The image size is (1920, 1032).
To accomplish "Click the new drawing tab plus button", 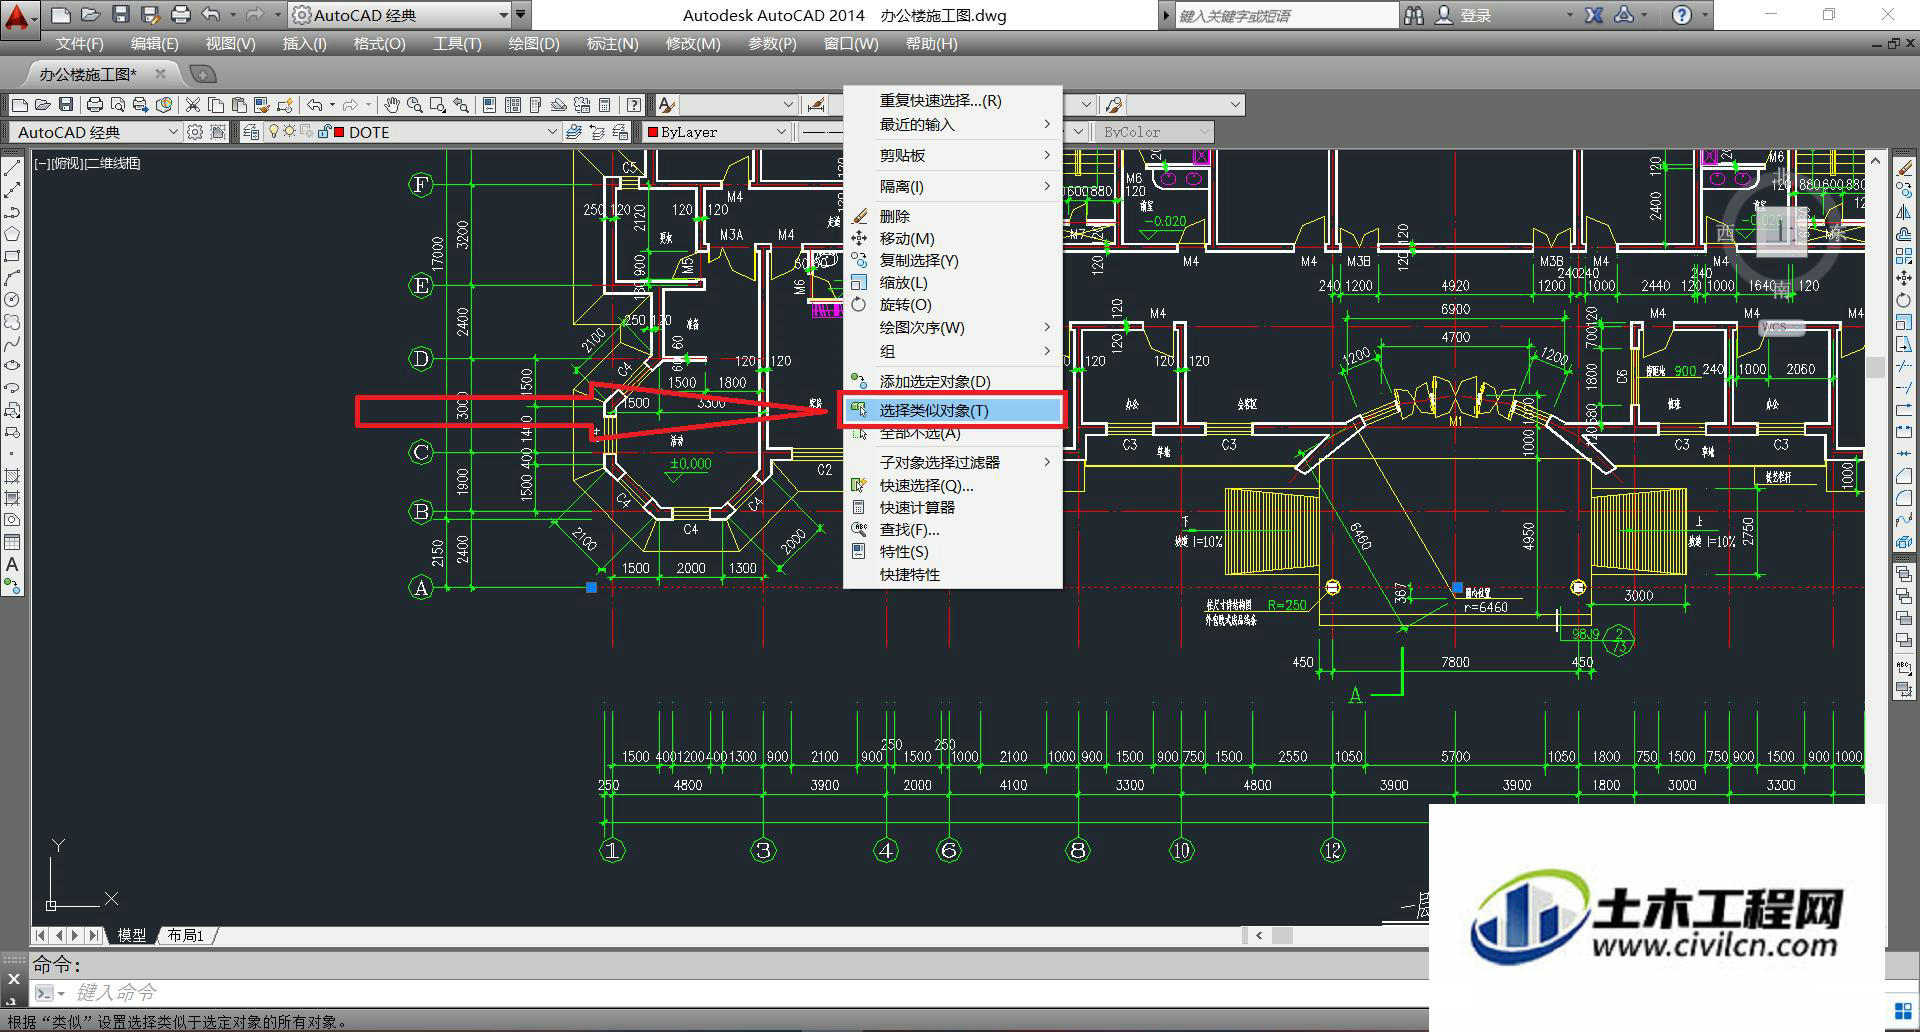I will [202, 74].
